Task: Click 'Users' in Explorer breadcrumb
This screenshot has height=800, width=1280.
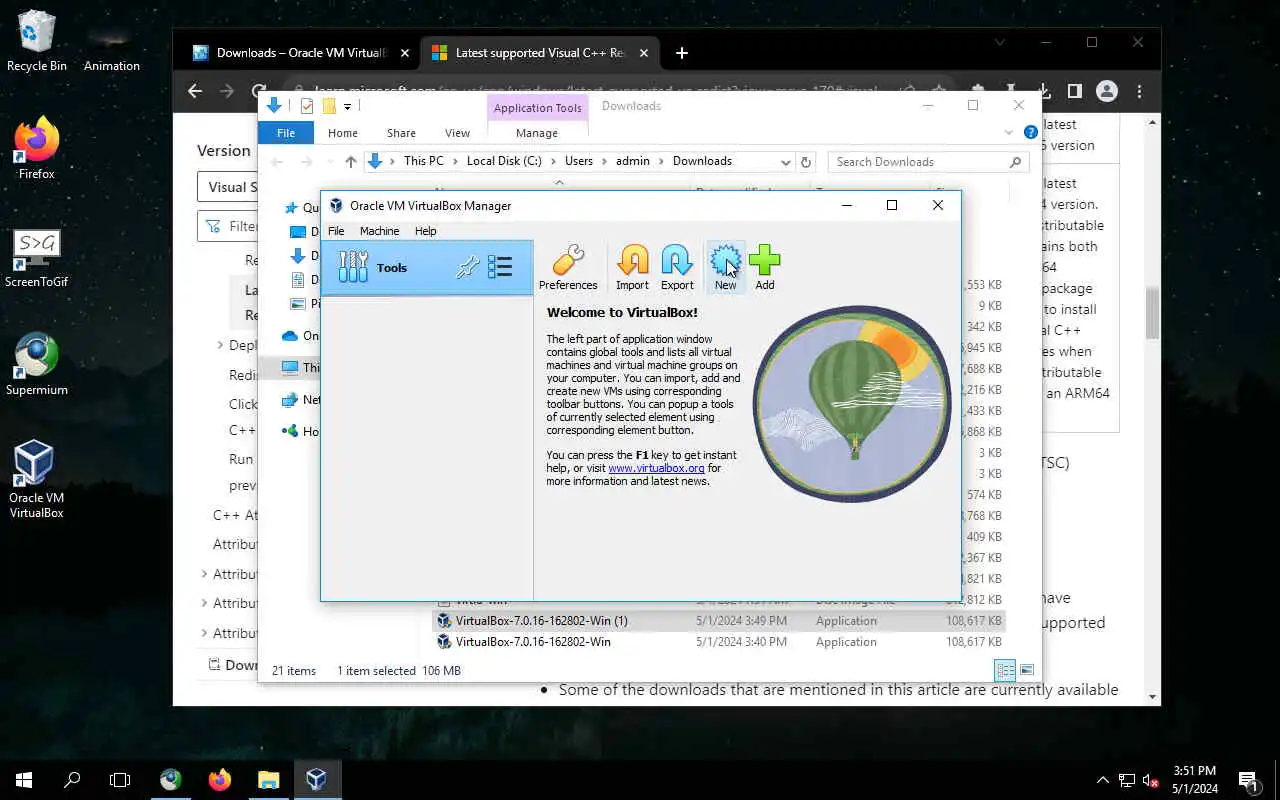Action: pyautogui.click(x=578, y=161)
